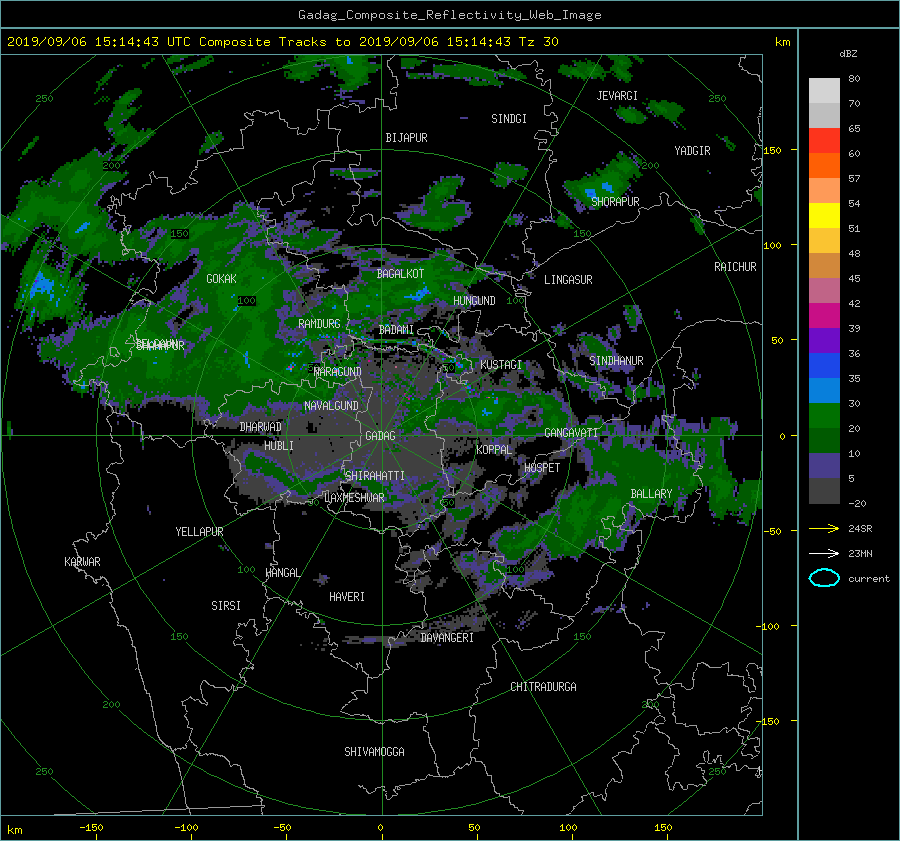Select the red 65 dBZ color swatch
This screenshot has width=900, height=841.
[x=824, y=141]
